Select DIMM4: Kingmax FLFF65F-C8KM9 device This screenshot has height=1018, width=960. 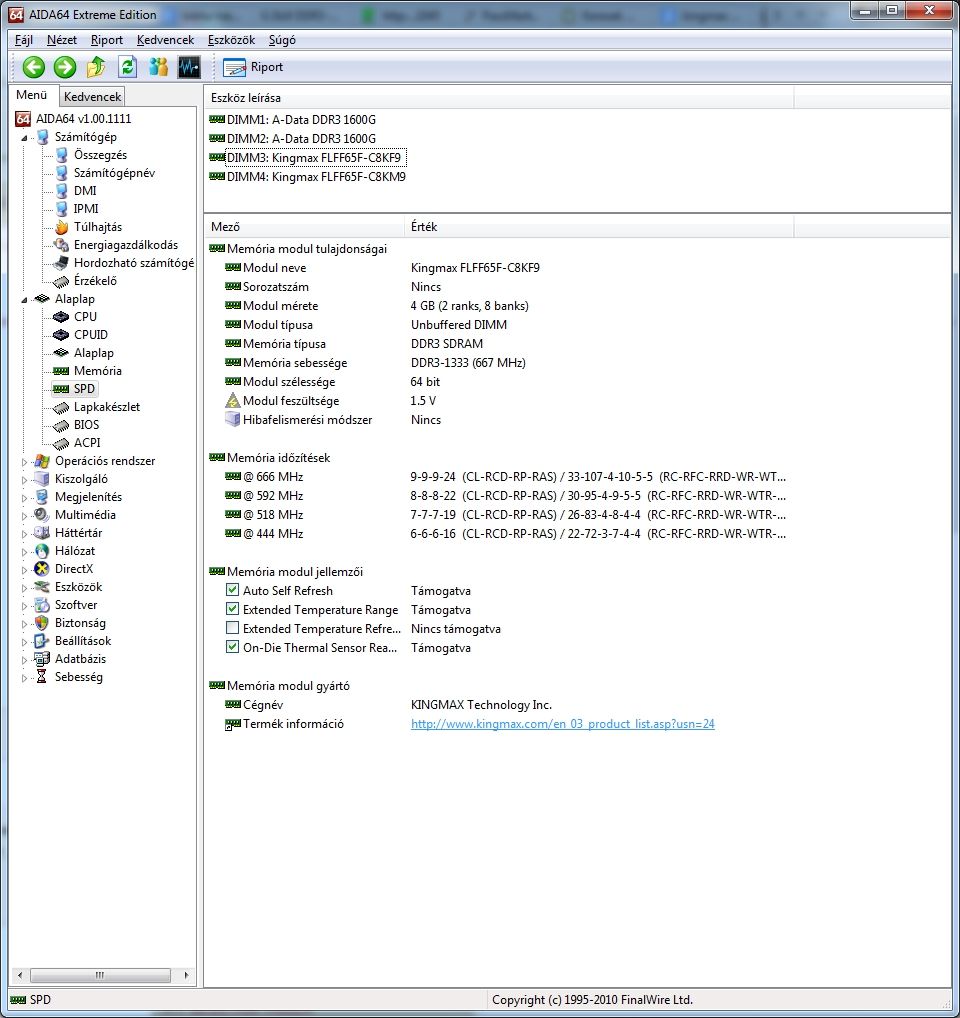(x=316, y=177)
